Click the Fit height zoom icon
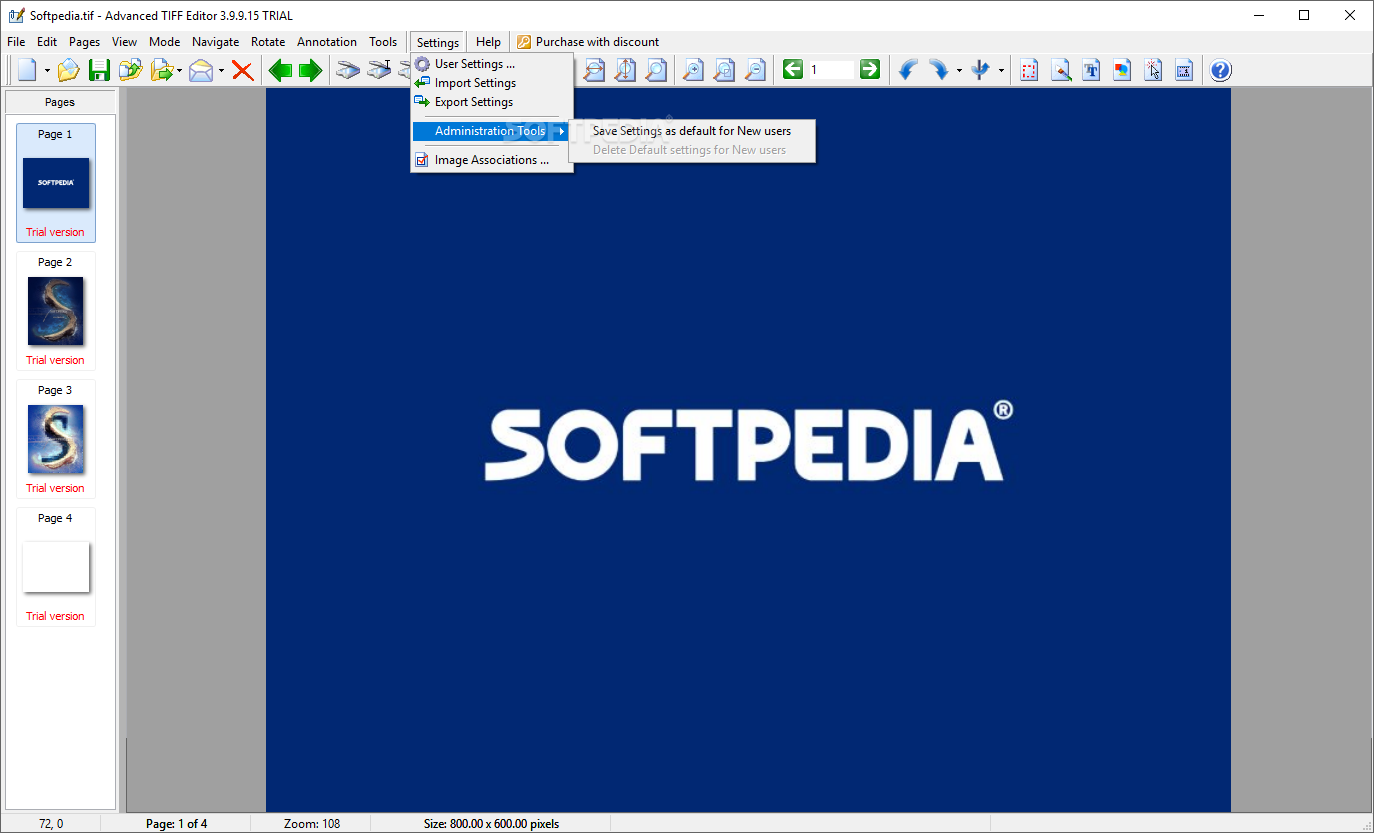The height and width of the screenshot is (833, 1374). click(625, 70)
